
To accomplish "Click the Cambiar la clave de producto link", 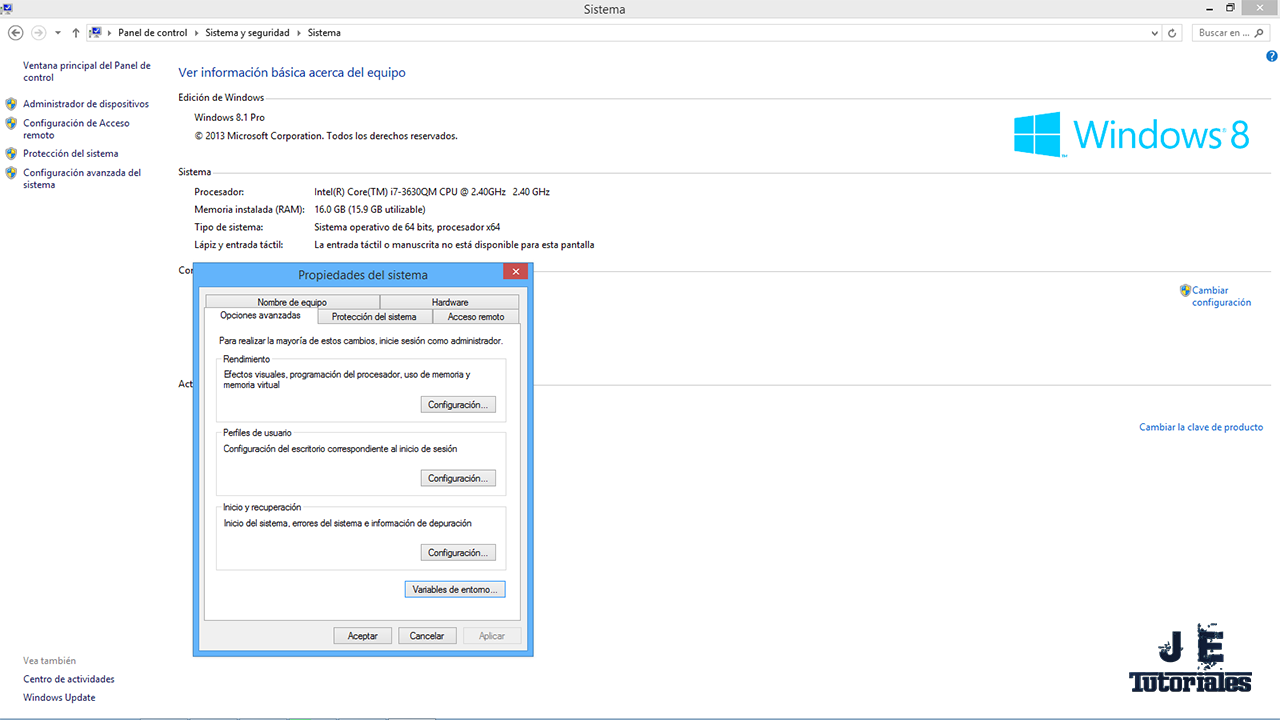I will pos(1201,427).
